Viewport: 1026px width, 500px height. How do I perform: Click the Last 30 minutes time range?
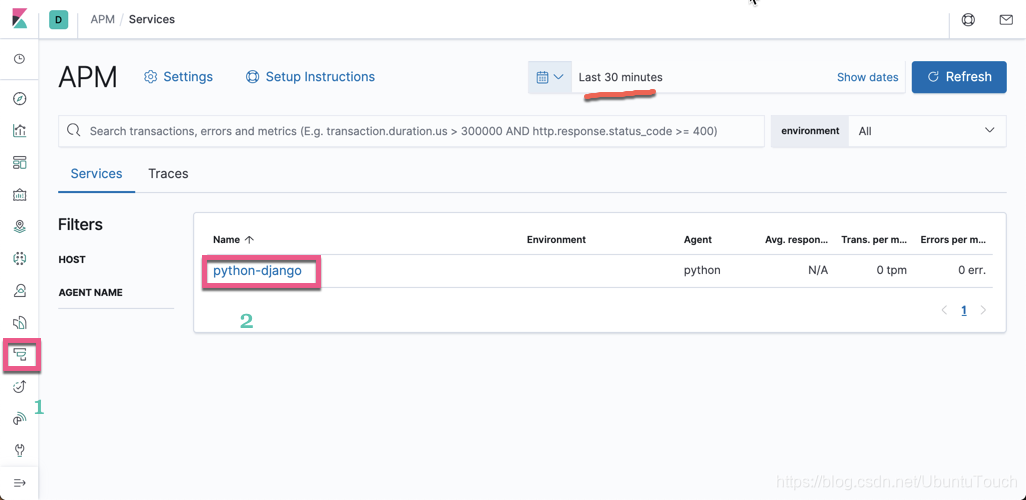click(620, 77)
